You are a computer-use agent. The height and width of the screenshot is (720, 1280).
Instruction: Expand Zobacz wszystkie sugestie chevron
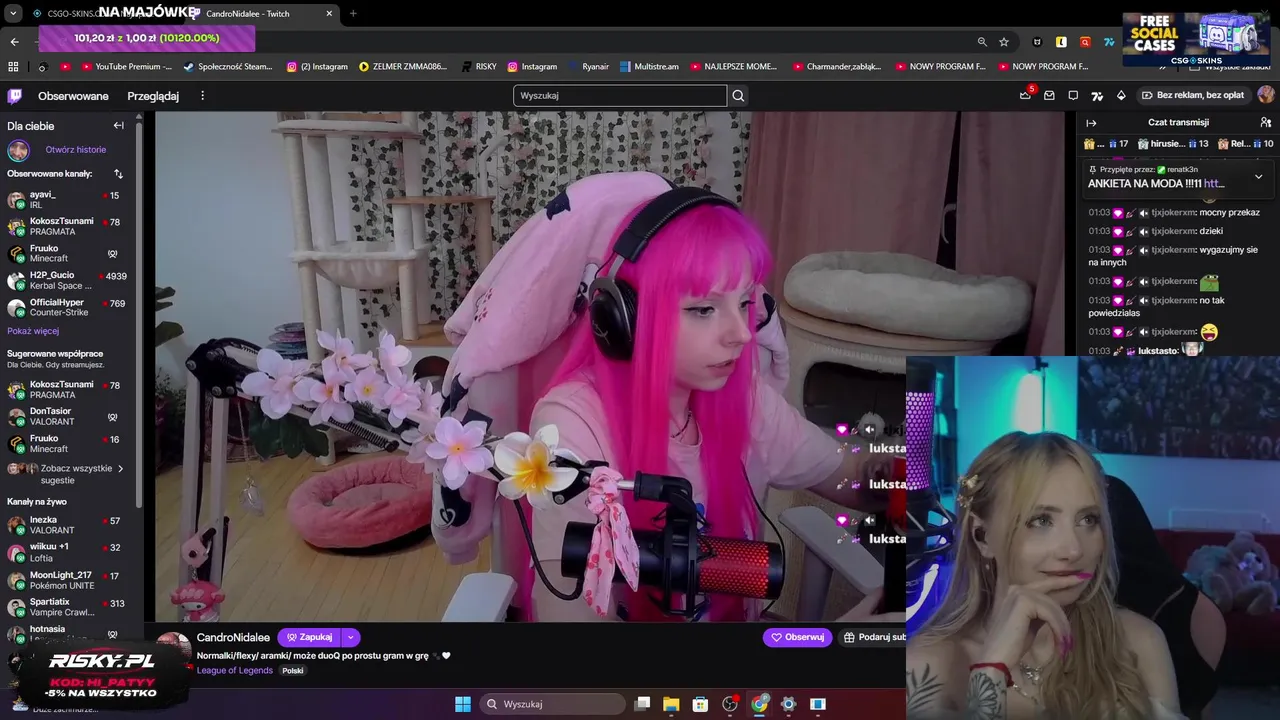[121, 468]
